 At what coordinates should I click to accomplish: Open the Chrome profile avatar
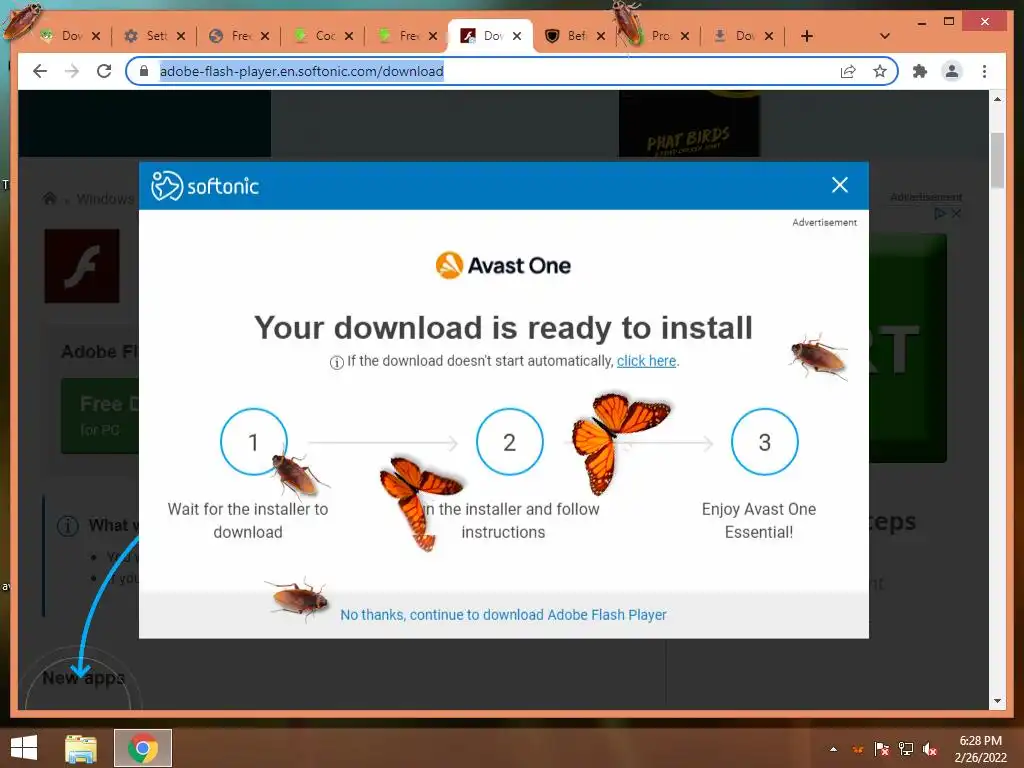click(x=952, y=71)
